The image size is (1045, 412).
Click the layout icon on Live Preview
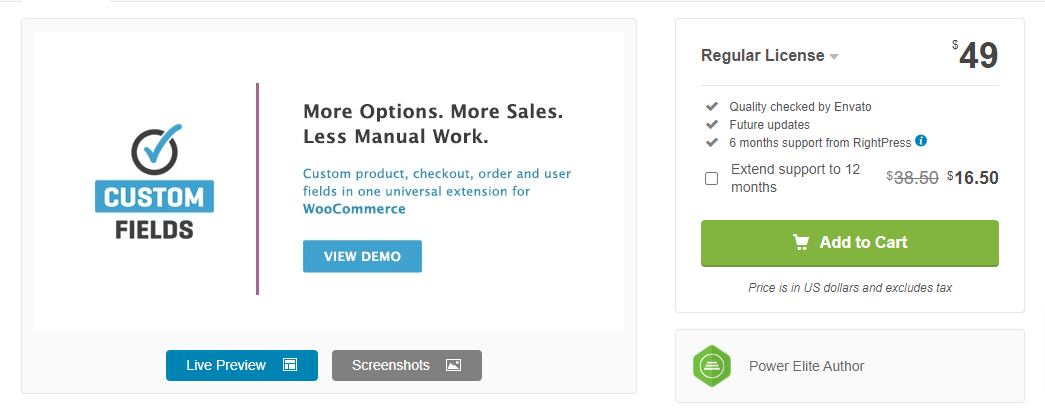[x=290, y=365]
